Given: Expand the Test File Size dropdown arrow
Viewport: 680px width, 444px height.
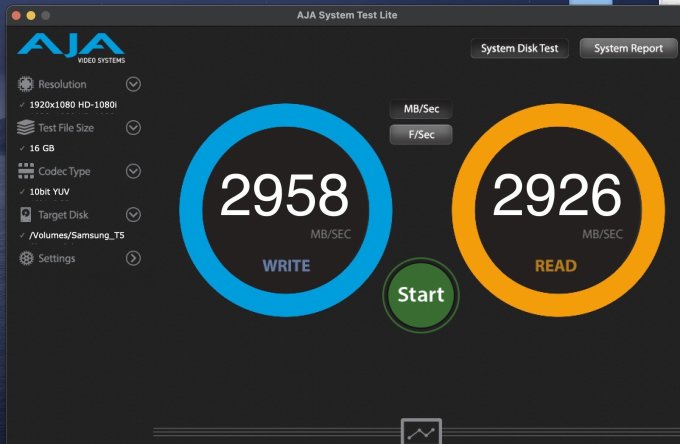Looking at the screenshot, I should point(133,127).
